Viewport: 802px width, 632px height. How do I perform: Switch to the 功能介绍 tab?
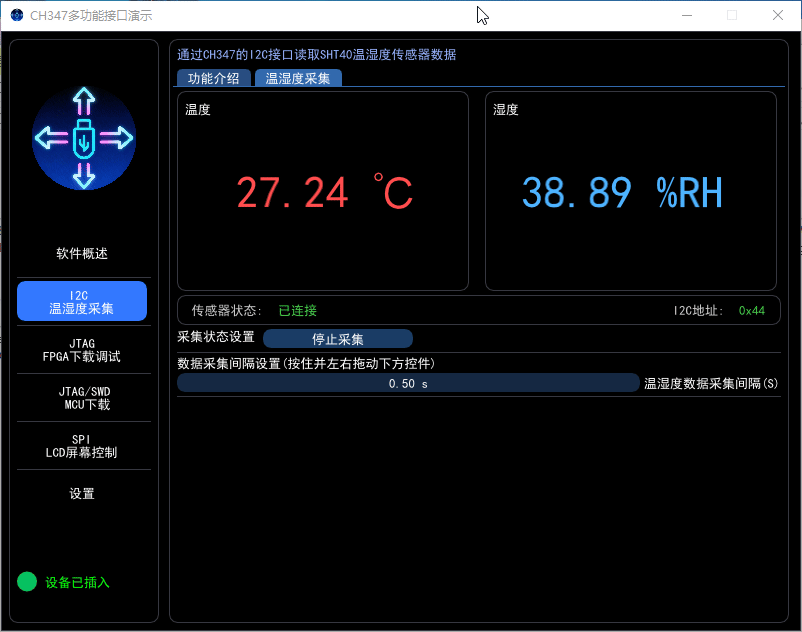click(213, 77)
